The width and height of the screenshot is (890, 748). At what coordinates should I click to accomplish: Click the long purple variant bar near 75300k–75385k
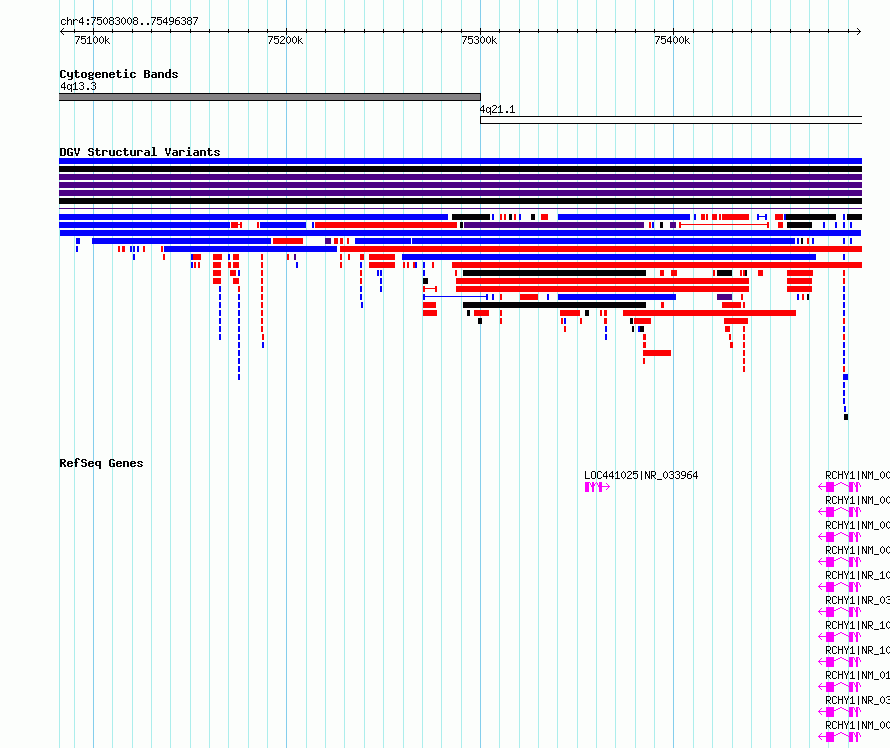point(554,225)
